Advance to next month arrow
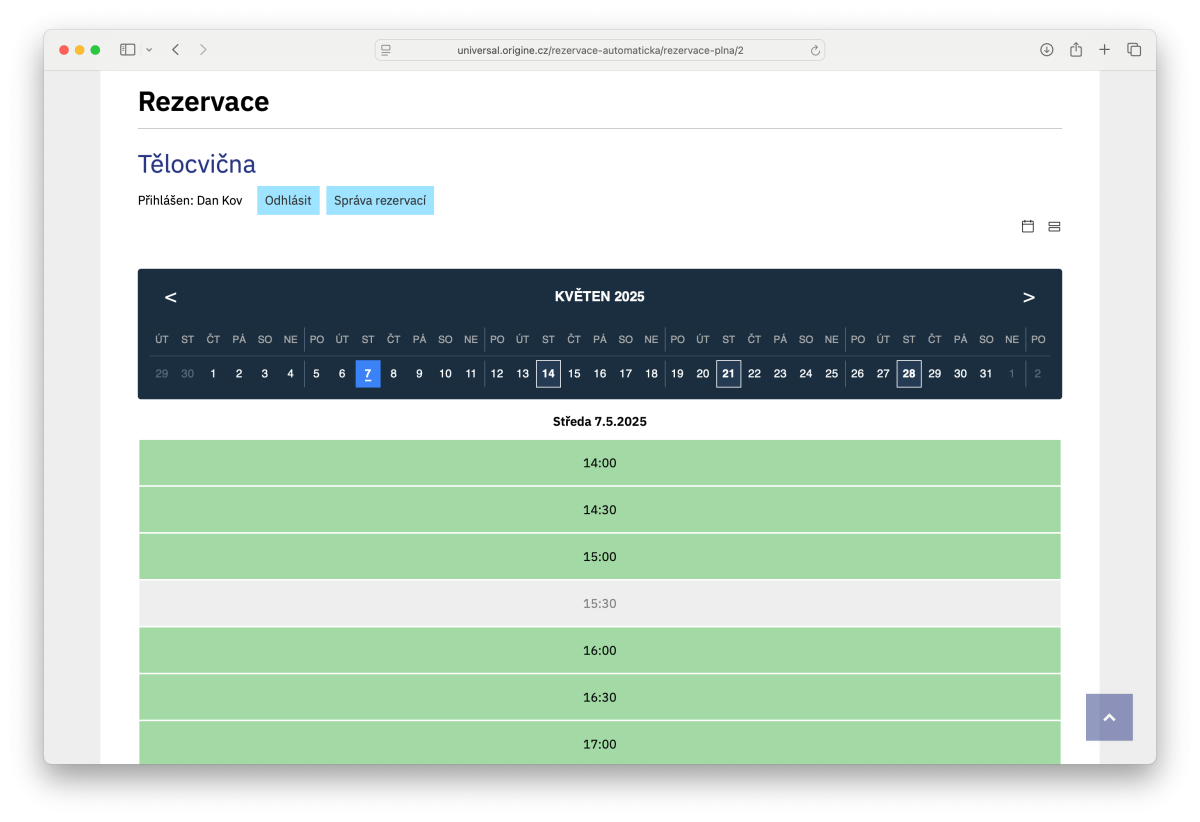 [1028, 297]
